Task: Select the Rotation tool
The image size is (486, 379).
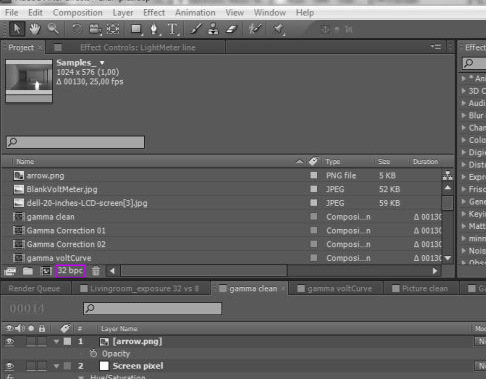Action: pyautogui.click(x=77, y=29)
